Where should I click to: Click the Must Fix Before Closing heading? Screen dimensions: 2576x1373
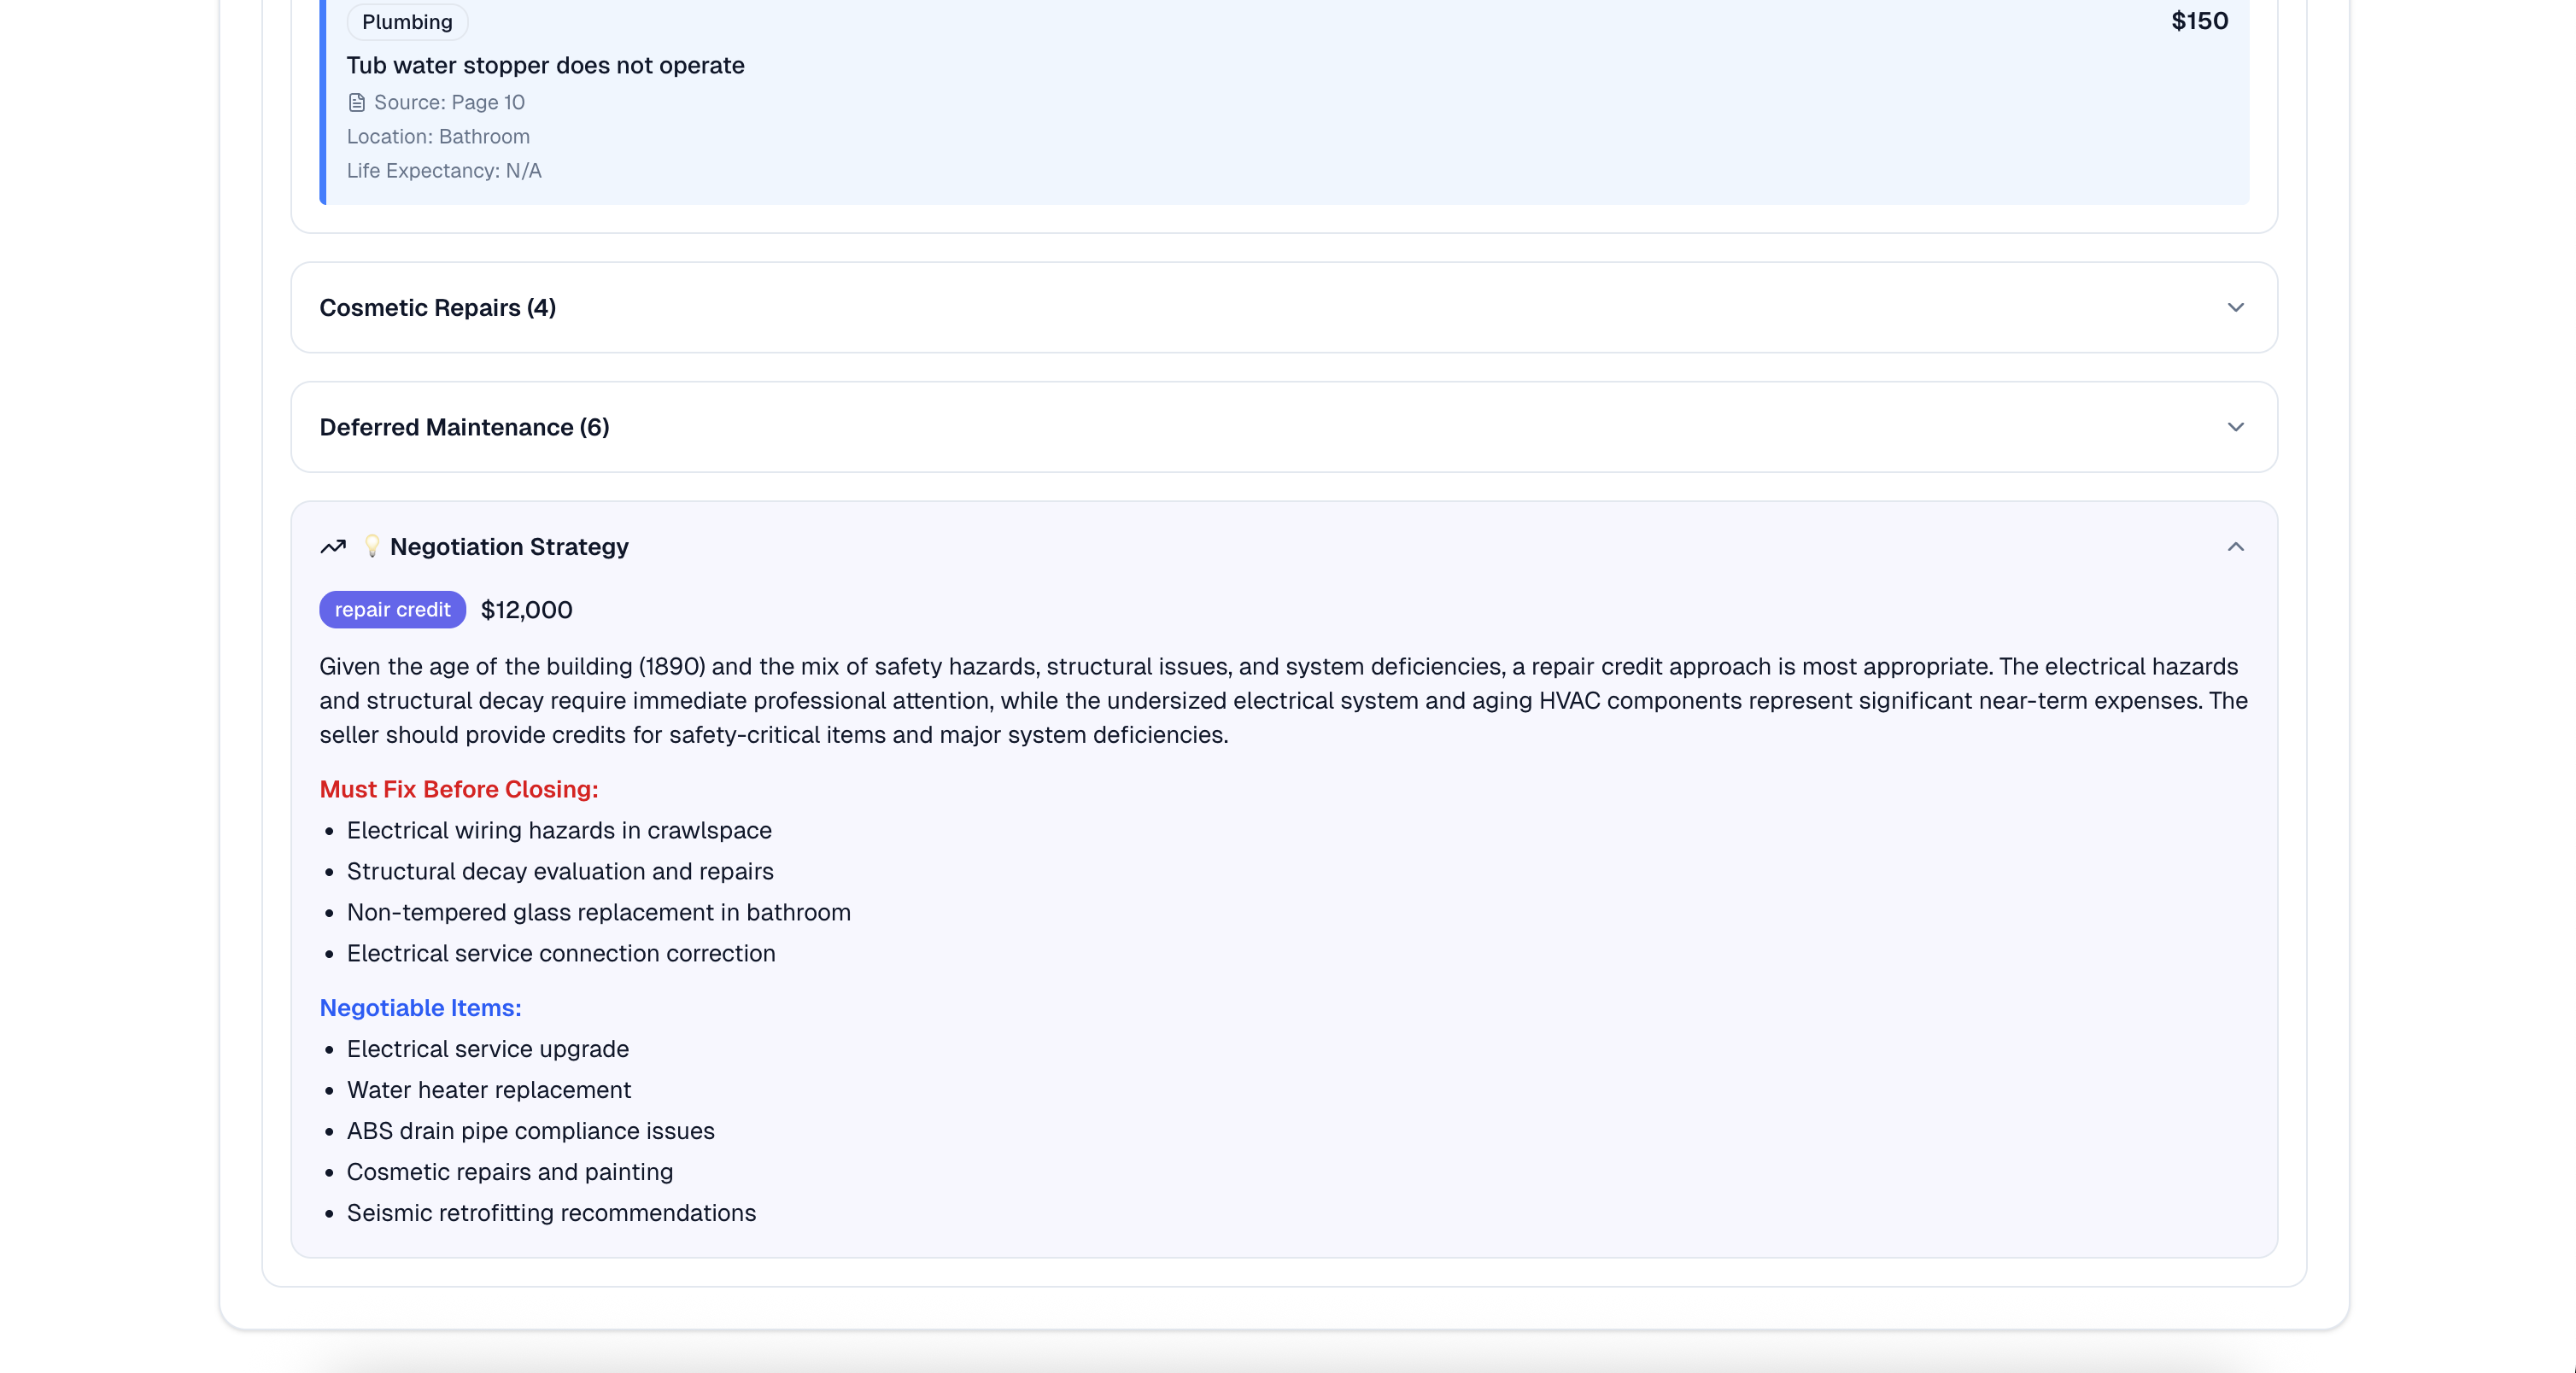point(458,789)
